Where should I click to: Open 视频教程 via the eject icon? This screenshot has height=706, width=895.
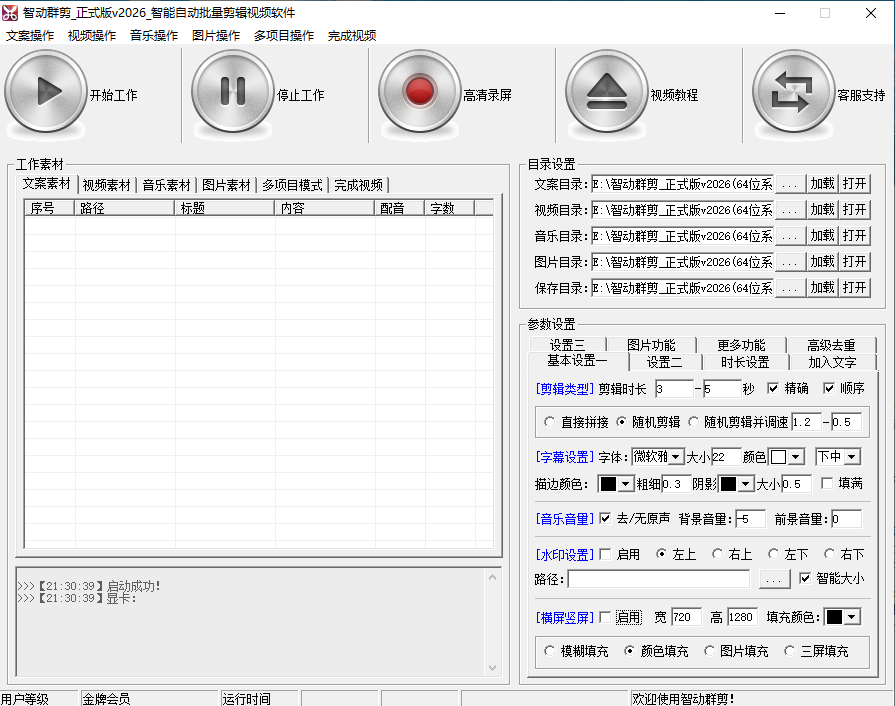point(605,93)
